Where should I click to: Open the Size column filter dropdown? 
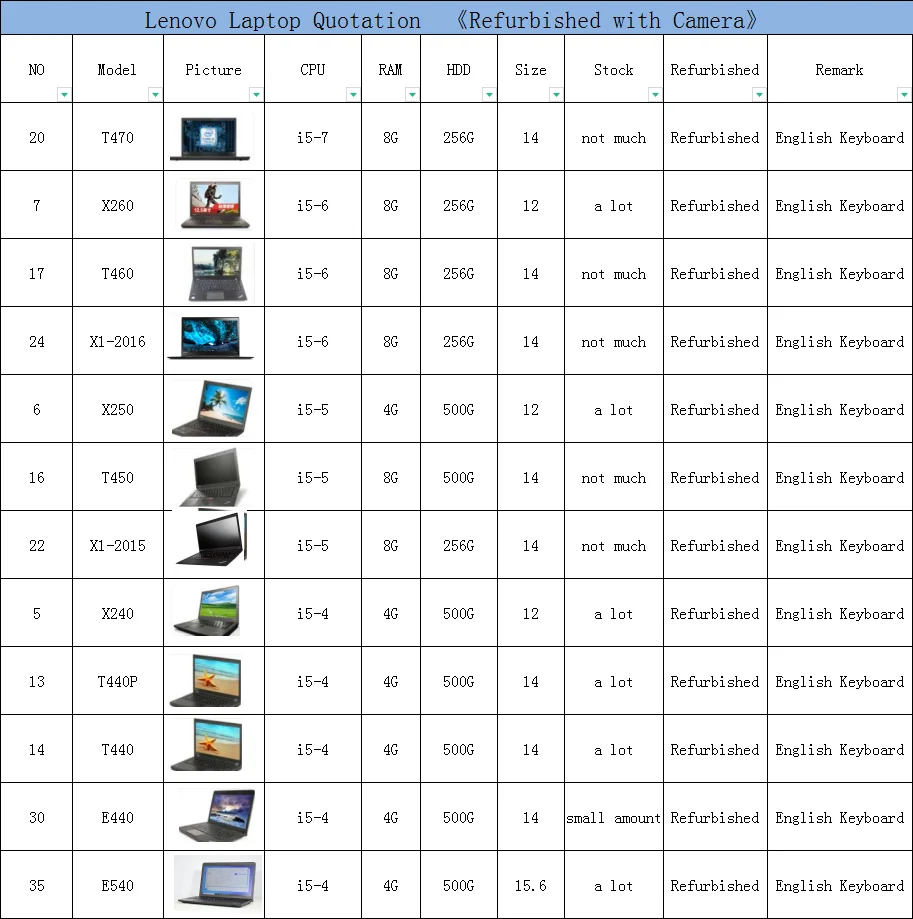(557, 94)
